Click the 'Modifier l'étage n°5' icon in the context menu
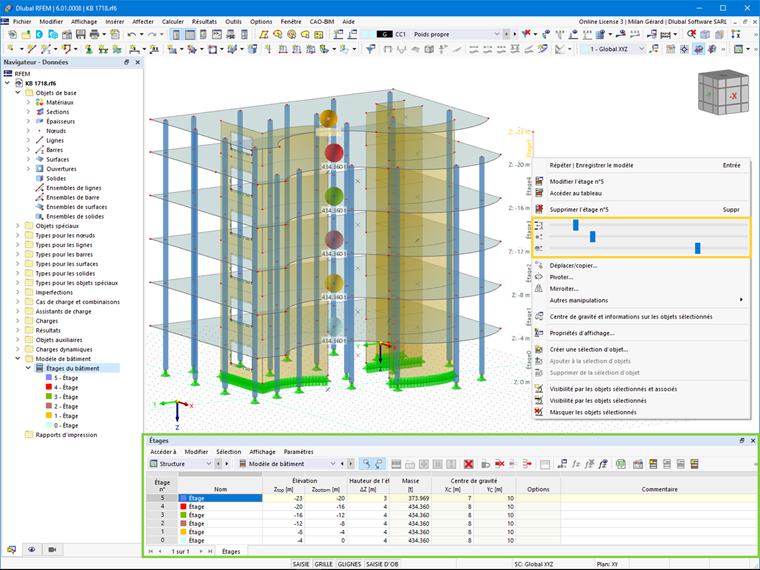This screenshot has width=760, height=570. tap(539, 181)
